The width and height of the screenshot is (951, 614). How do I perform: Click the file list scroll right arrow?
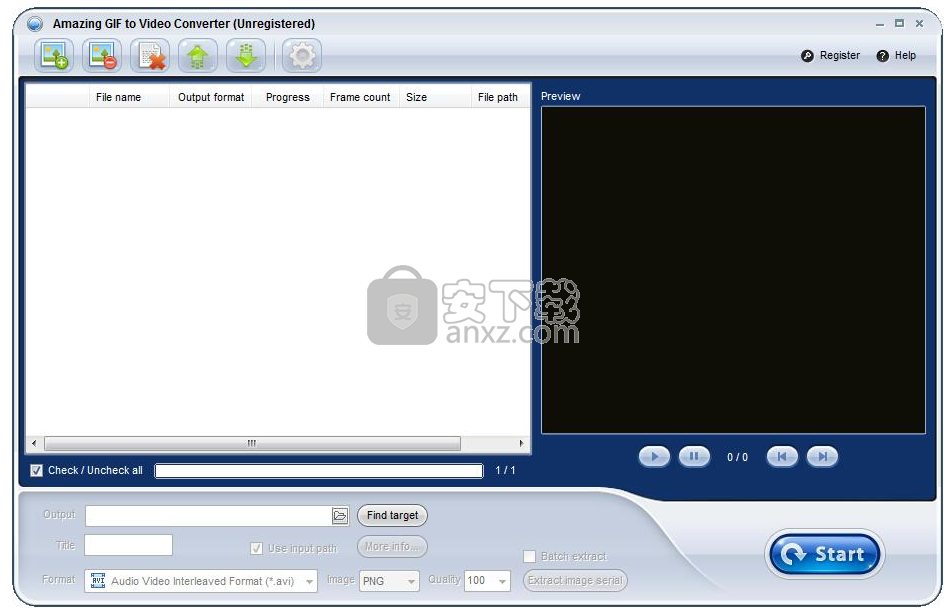coord(522,444)
